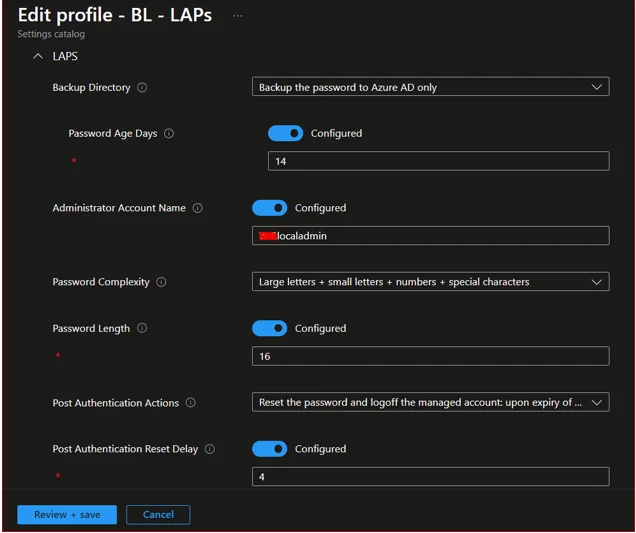Open the ellipsis menu beside profile title
The image size is (636, 533).
click(x=237, y=16)
